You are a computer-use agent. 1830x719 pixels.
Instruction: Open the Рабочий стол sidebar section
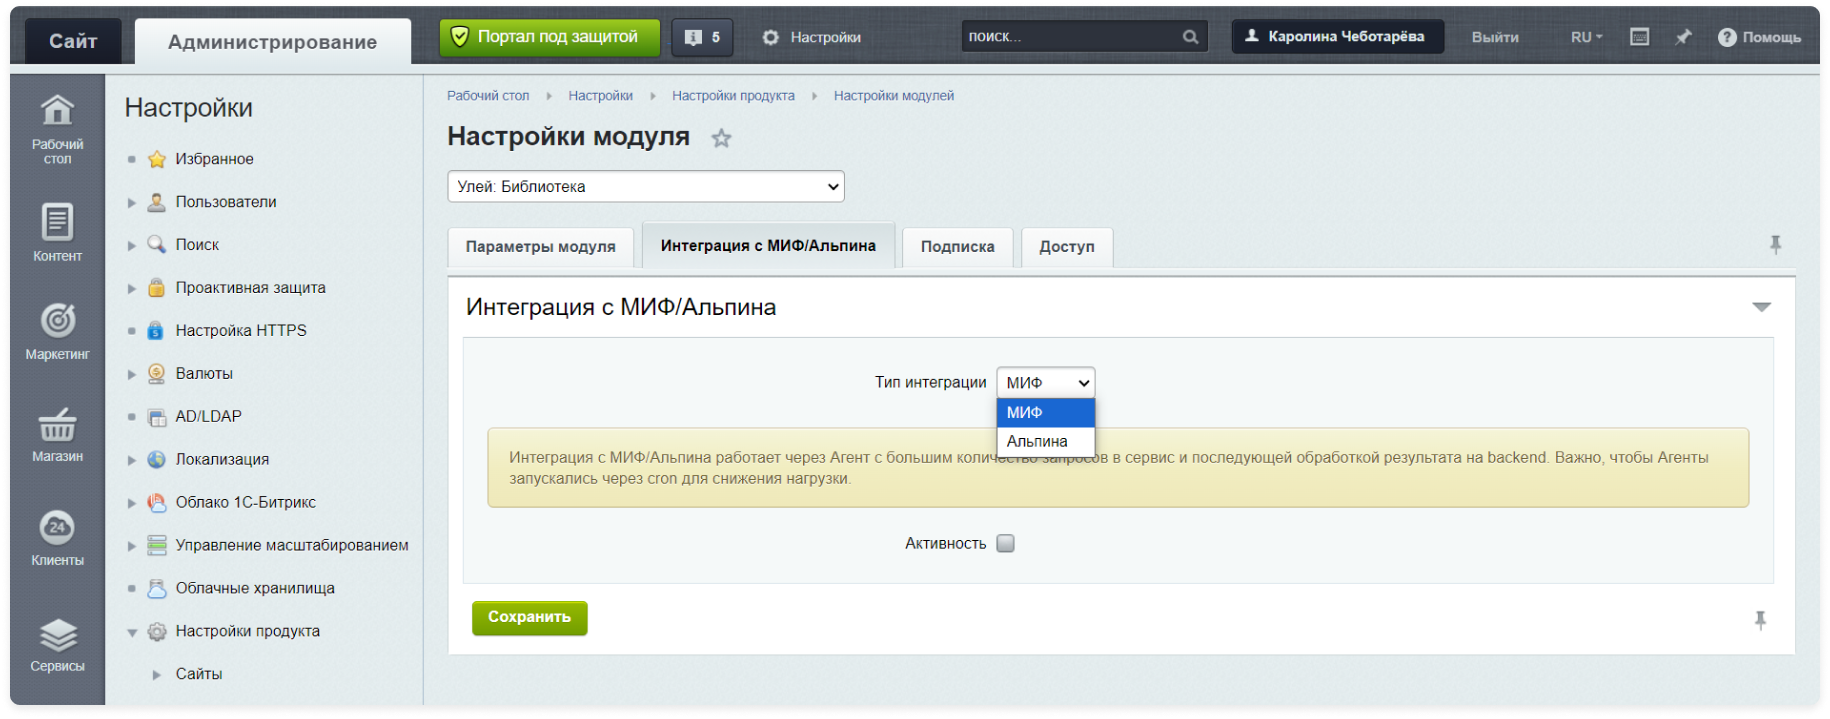coord(57,129)
